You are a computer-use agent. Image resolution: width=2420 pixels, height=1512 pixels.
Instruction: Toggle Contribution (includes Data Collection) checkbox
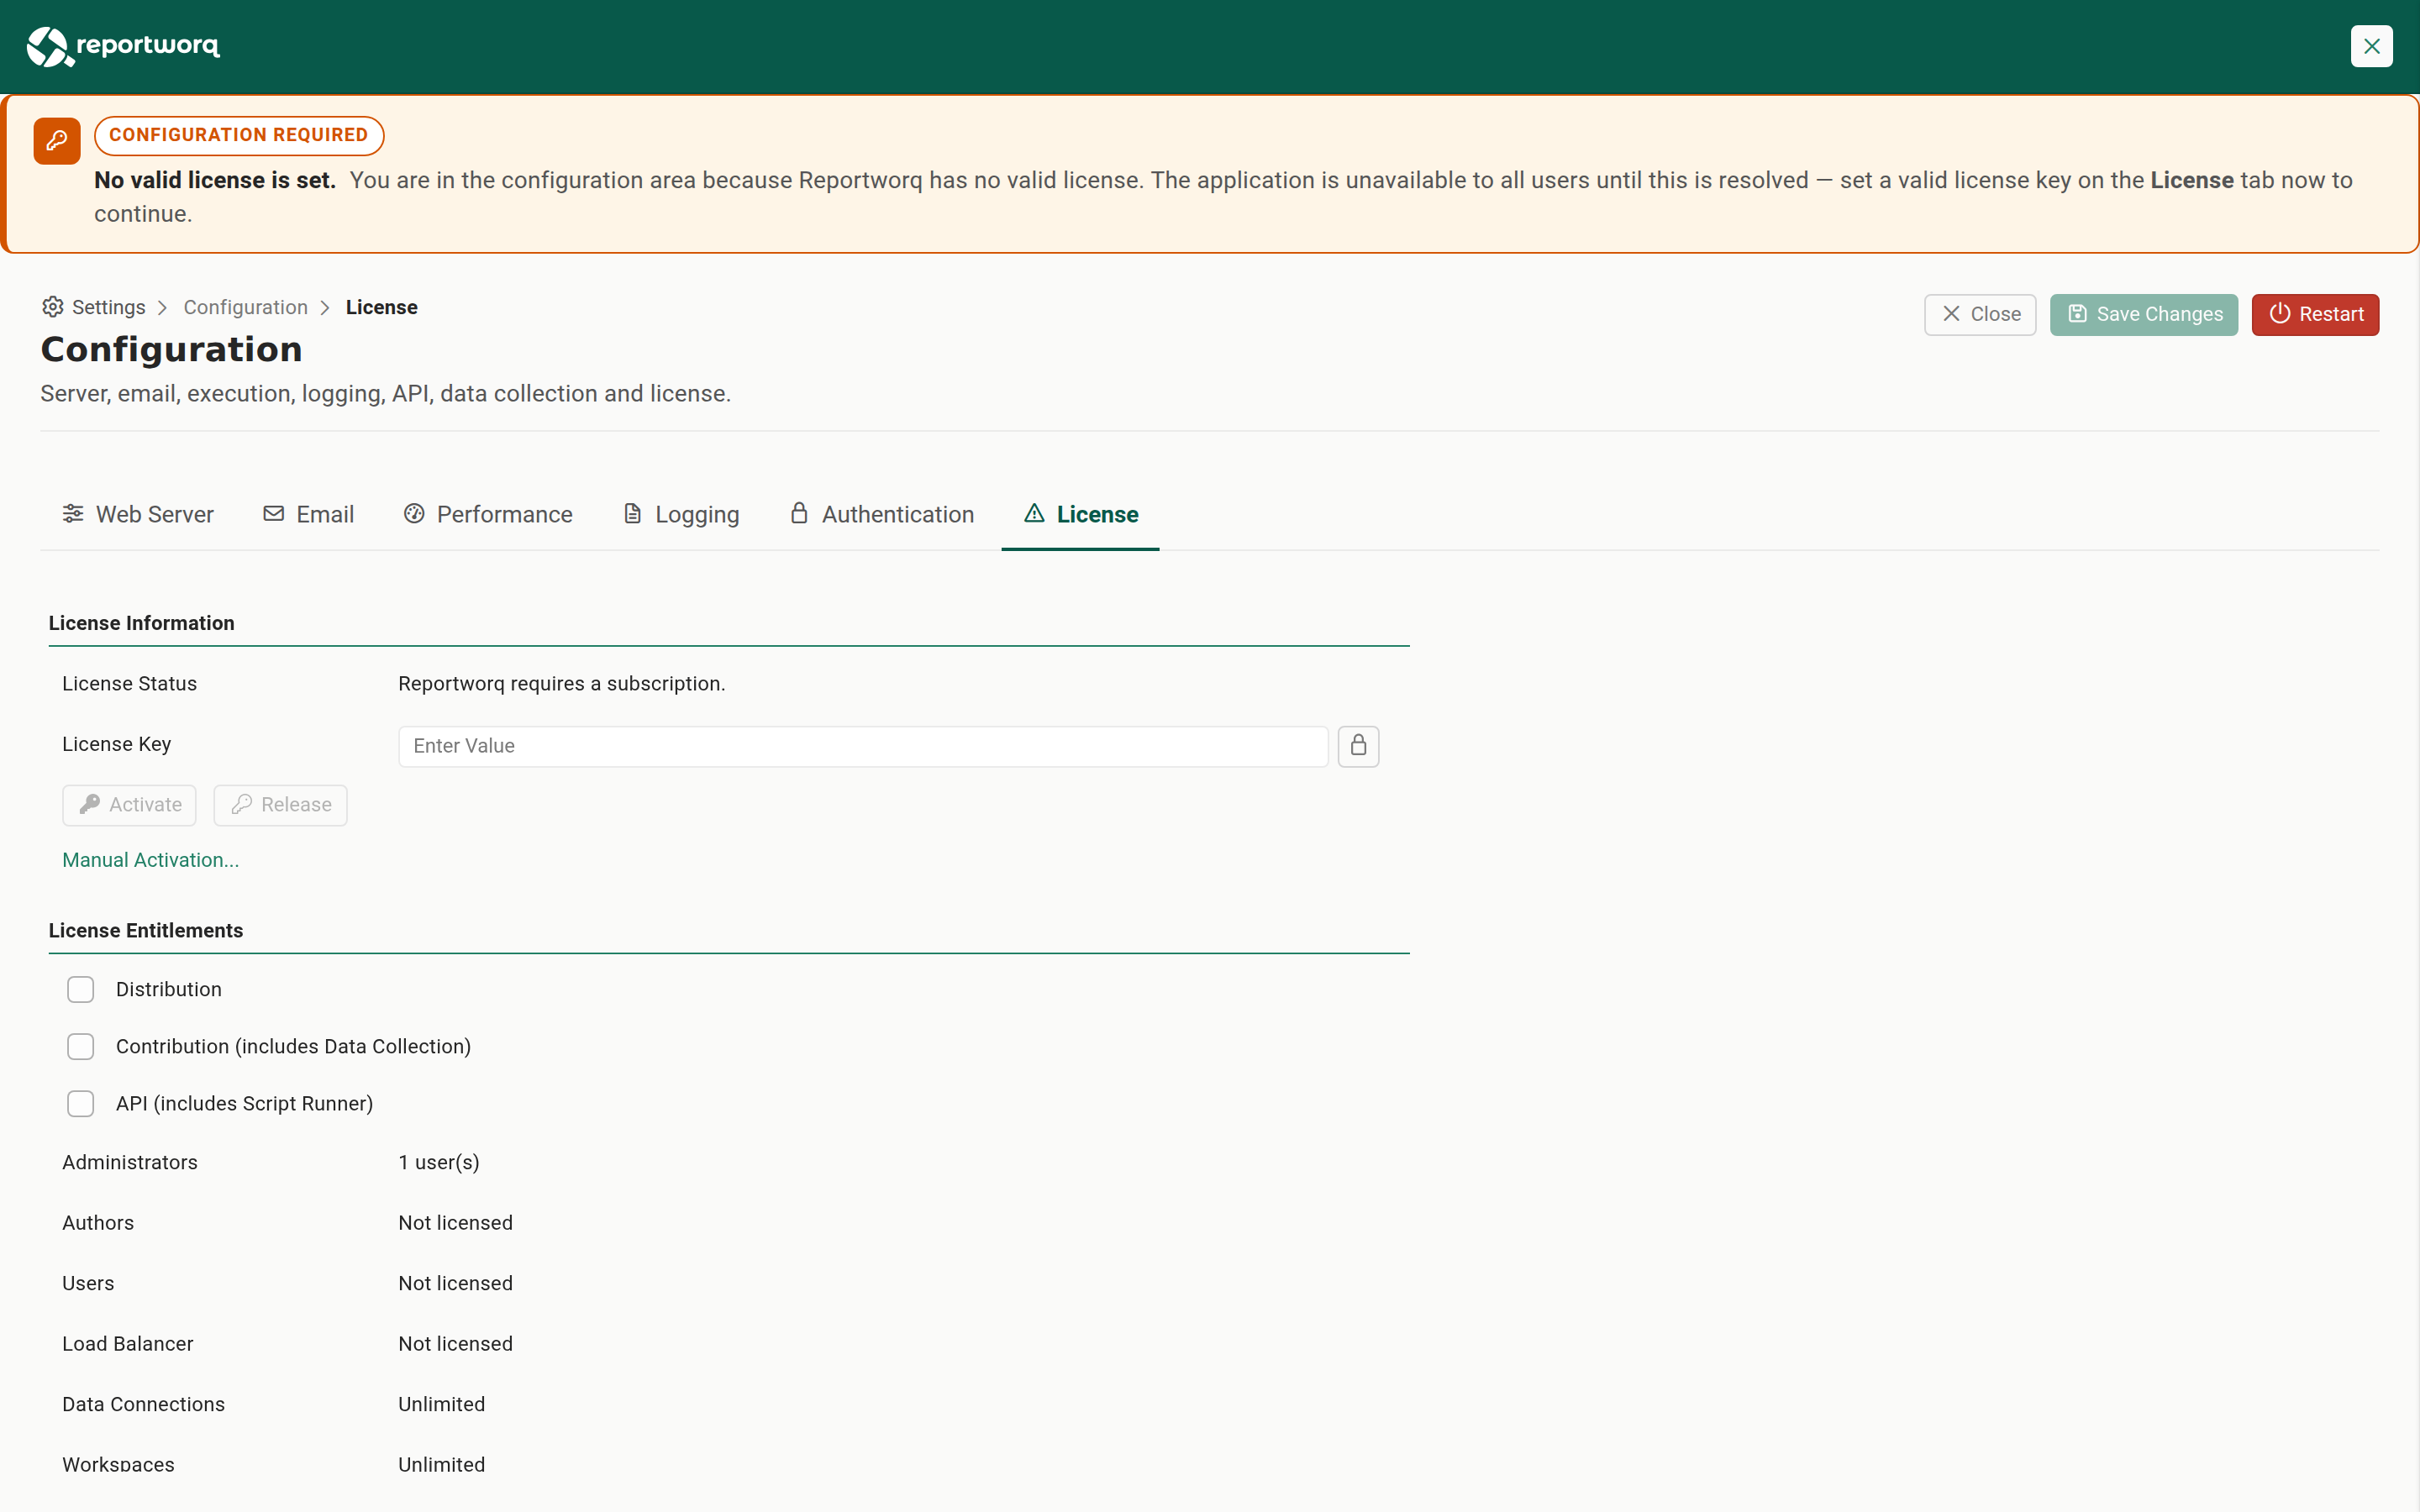click(80, 1046)
